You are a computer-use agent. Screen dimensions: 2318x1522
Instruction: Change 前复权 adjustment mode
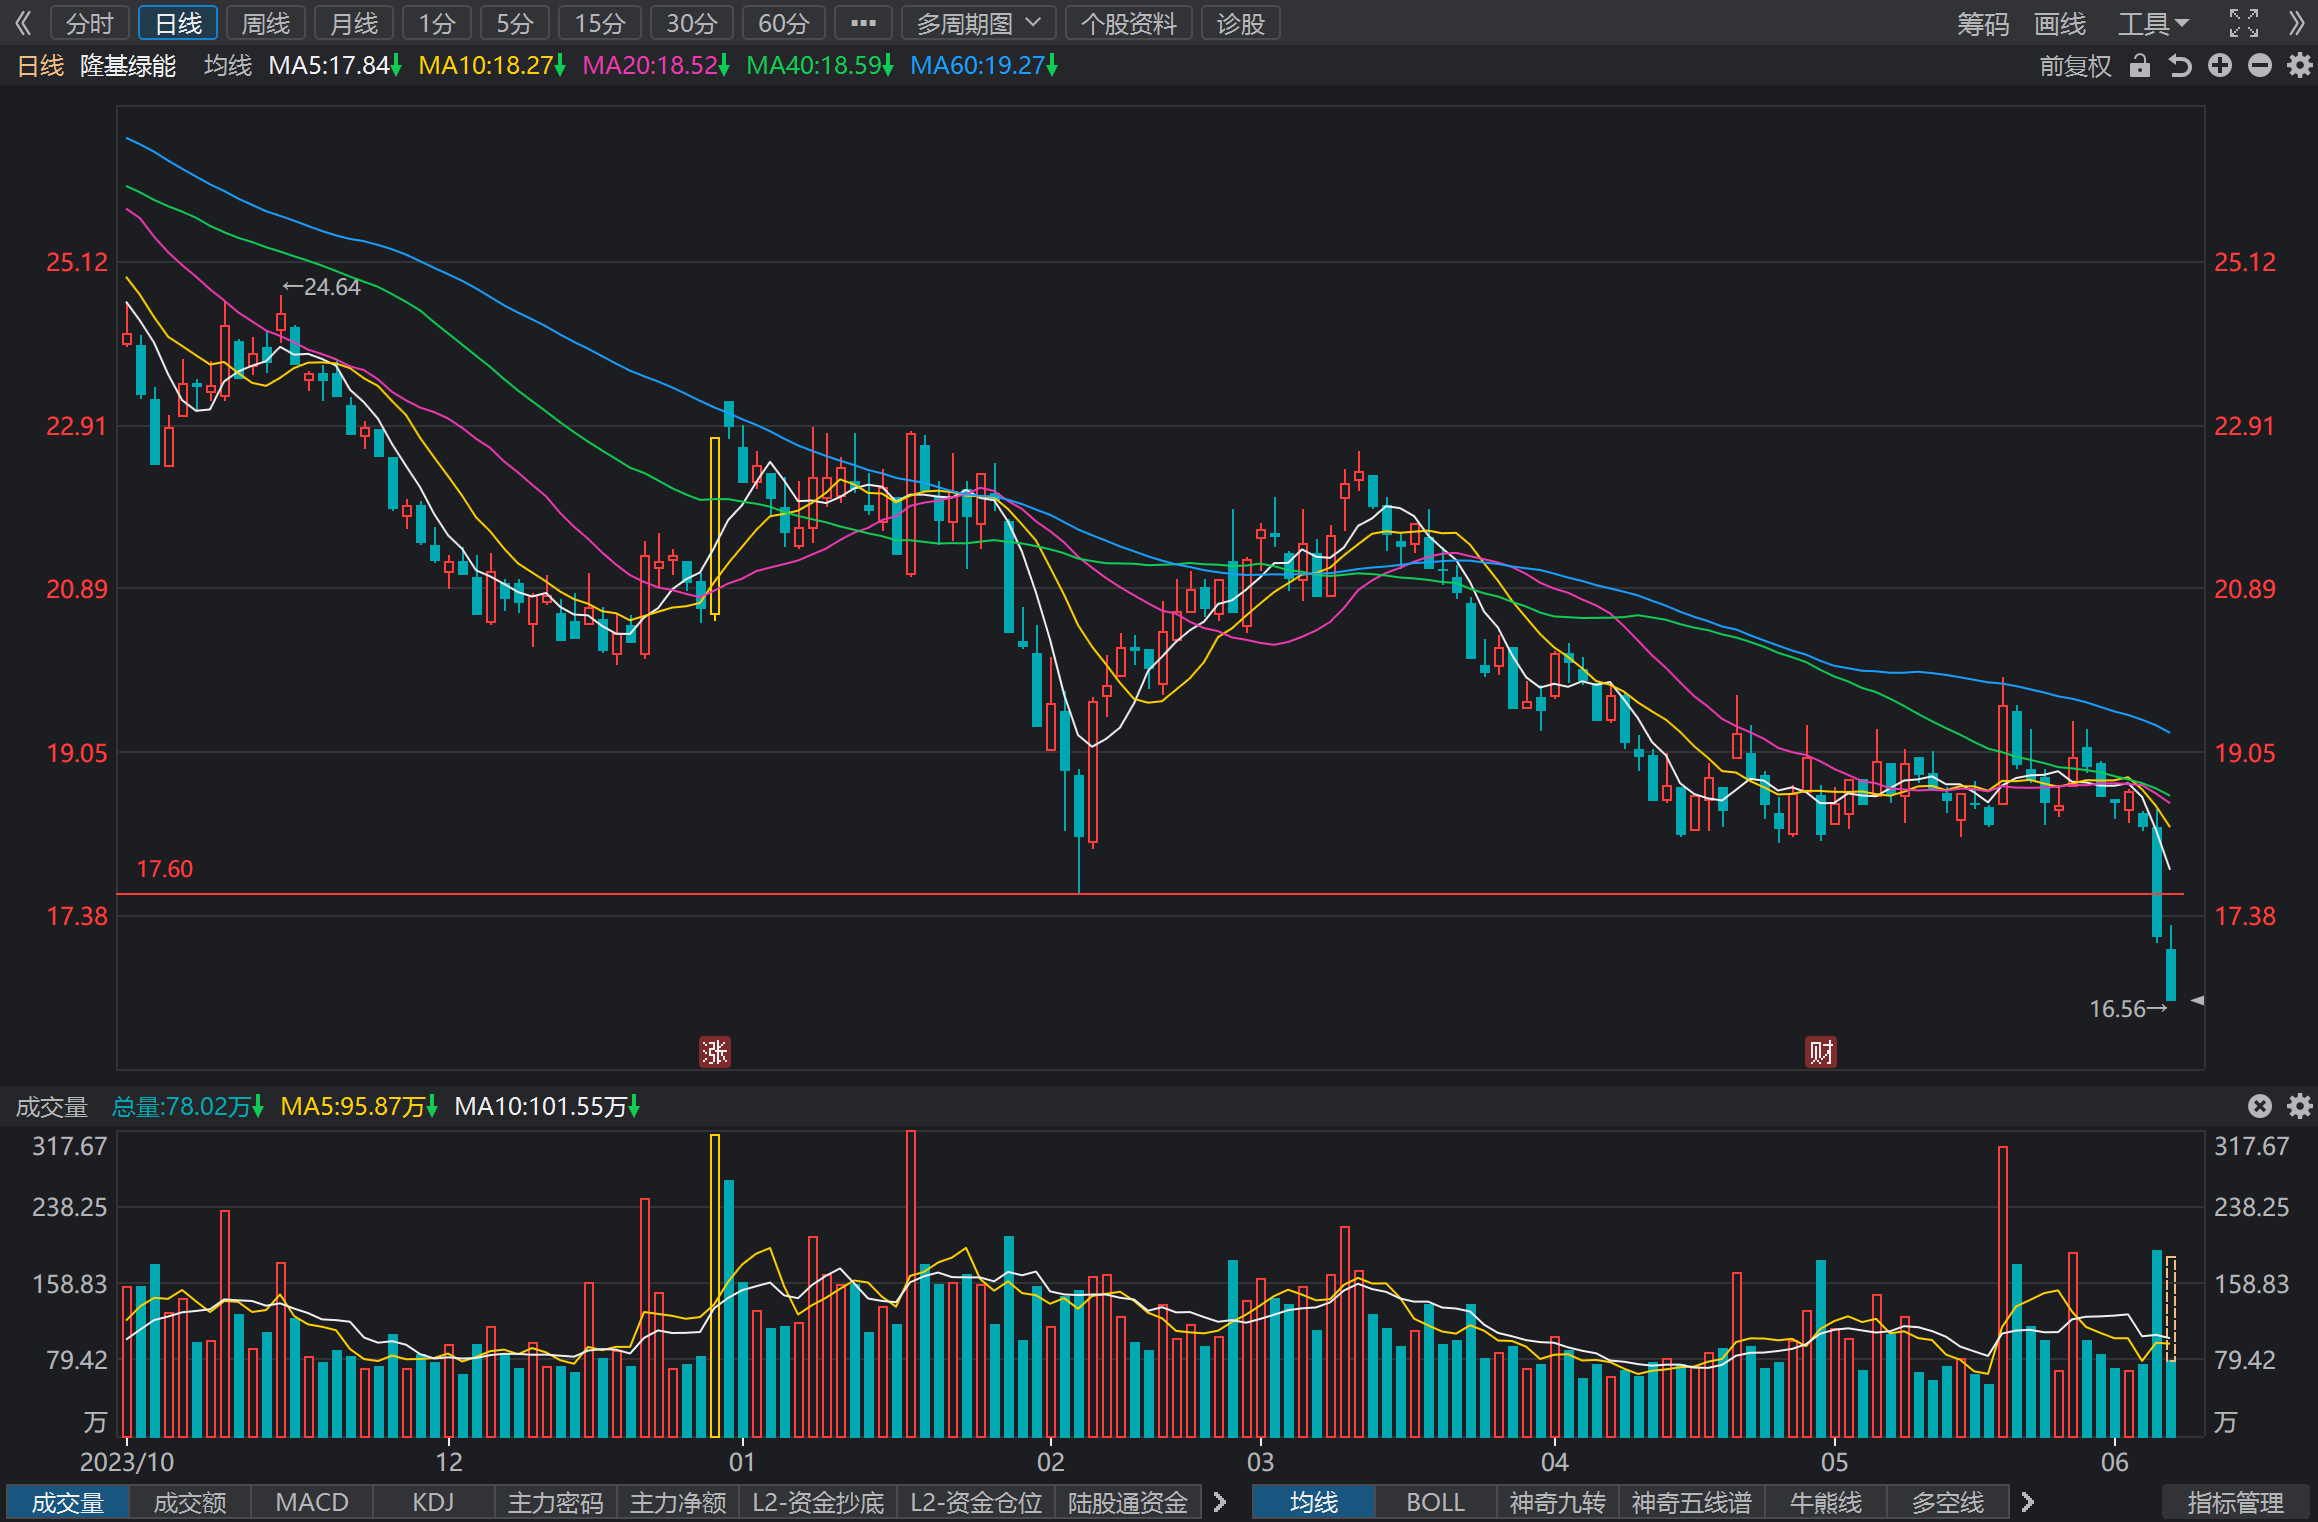pyautogui.click(x=2075, y=66)
